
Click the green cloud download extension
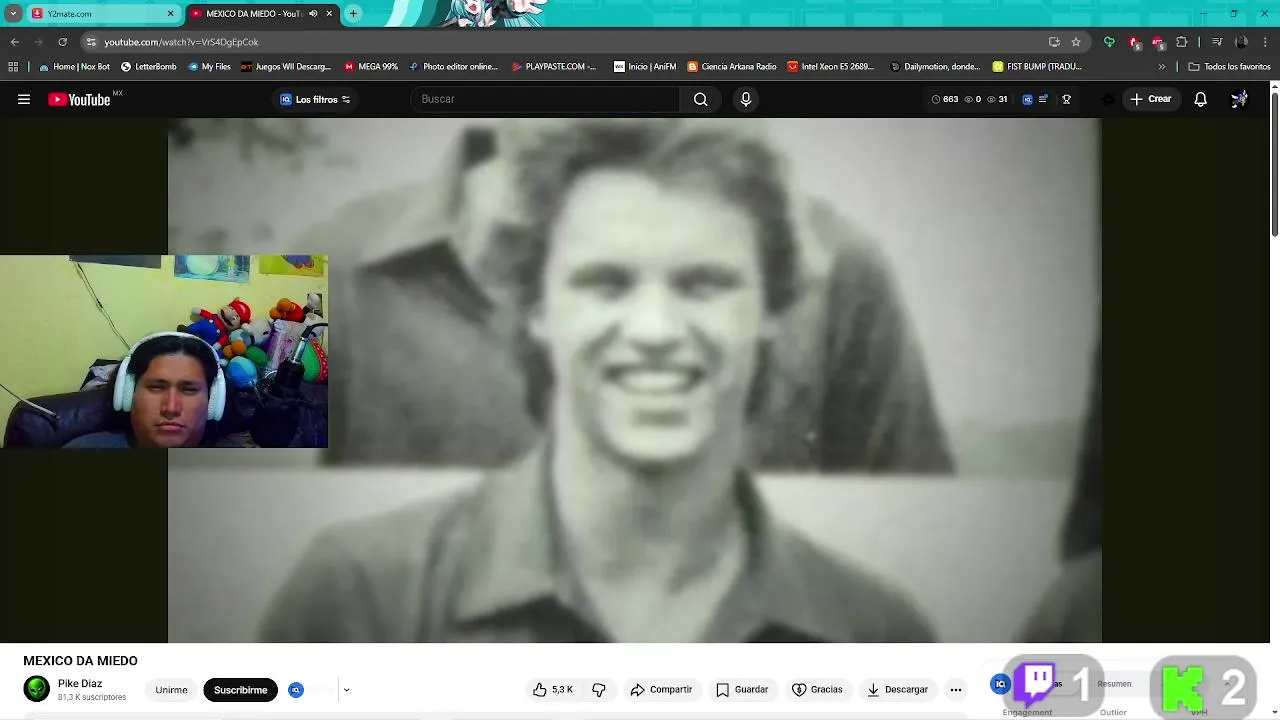1109,42
